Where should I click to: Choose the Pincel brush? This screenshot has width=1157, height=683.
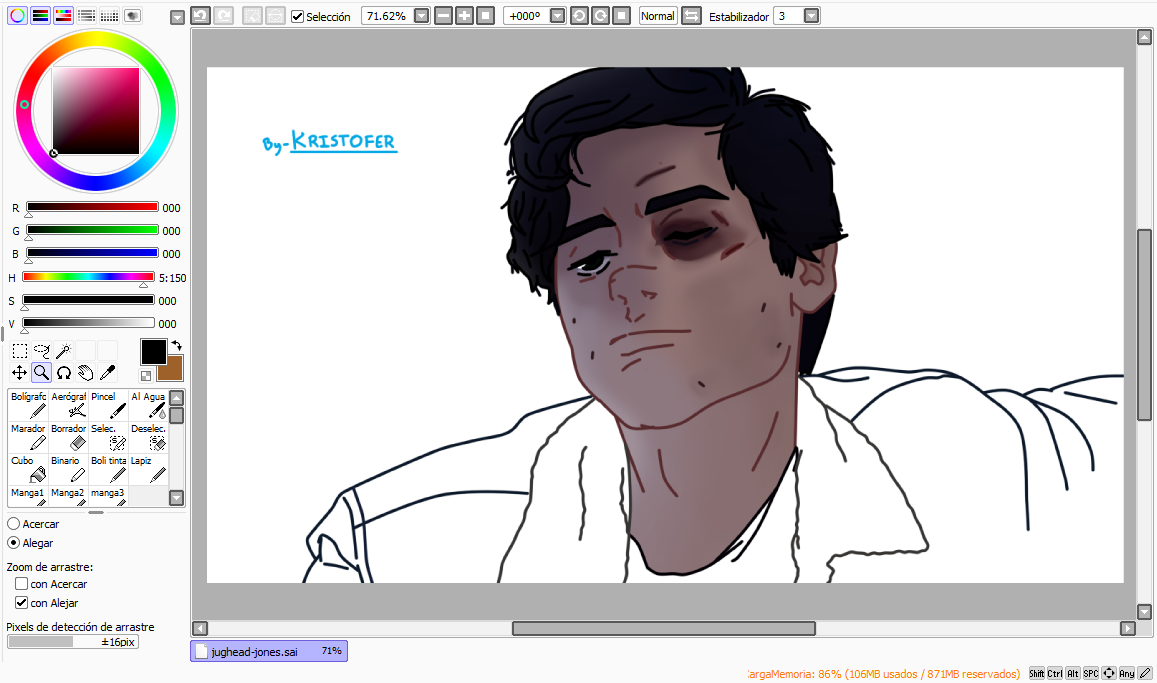[108, 406]
